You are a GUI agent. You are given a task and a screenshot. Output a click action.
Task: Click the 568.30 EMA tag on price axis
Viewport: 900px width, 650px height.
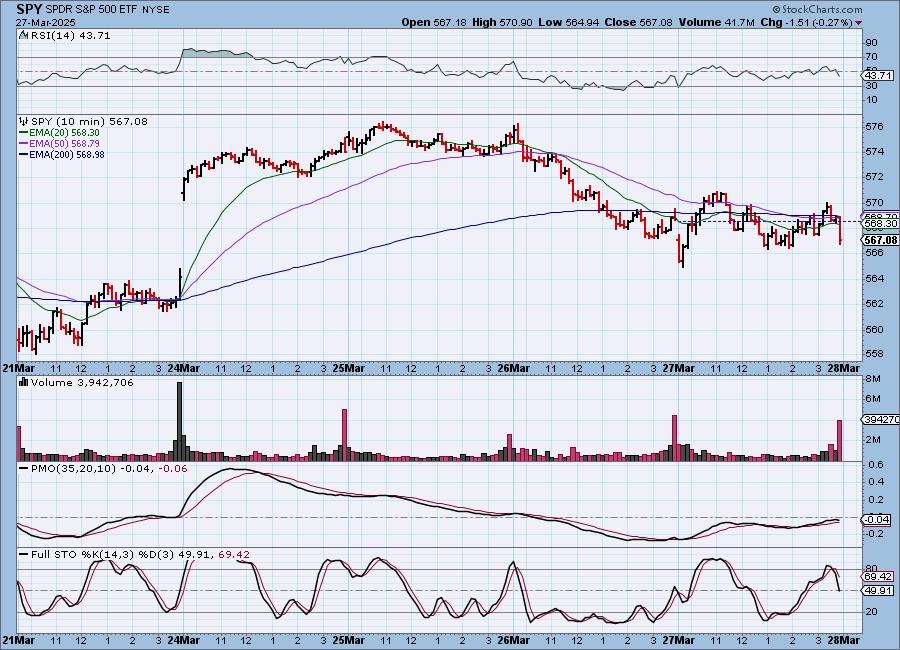point(880,223)
